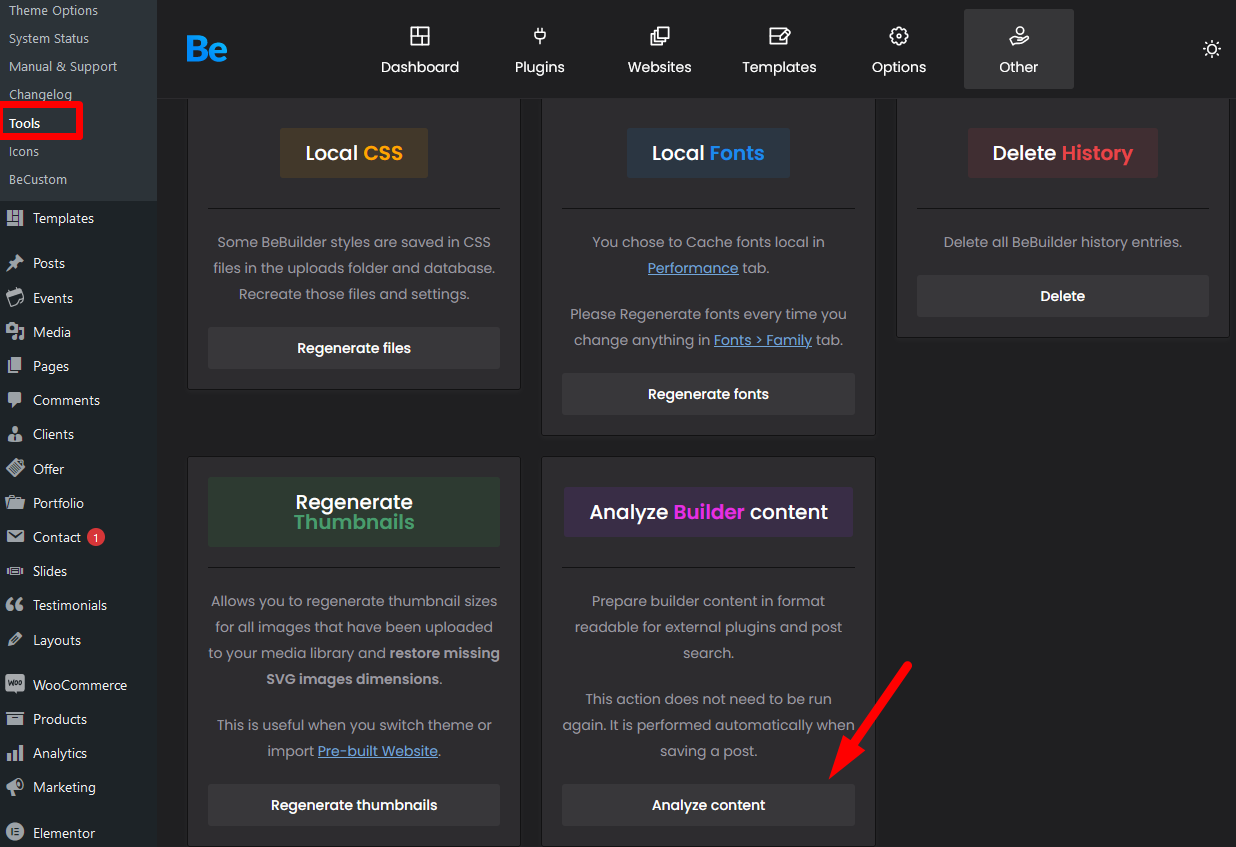This screenshot has width=1236, height=847.
Task: Click the Contact envelope icon
Action: click(15, 537)
